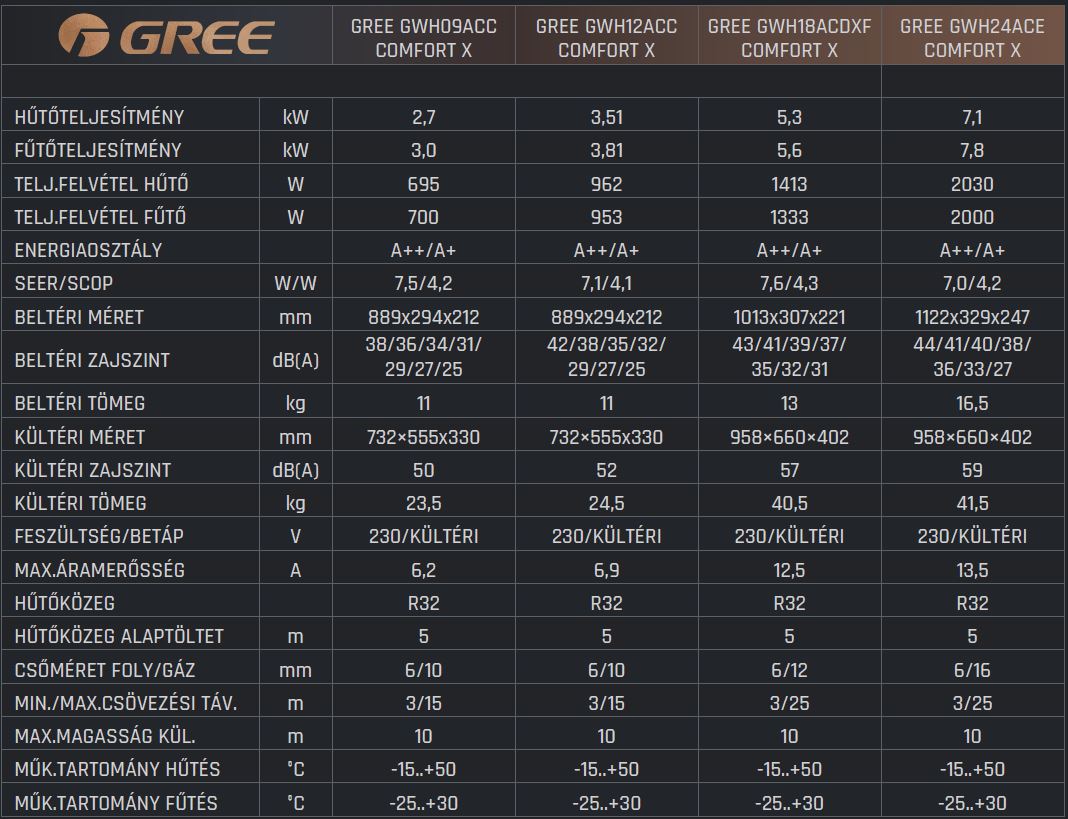The height and width of the screenshot is (819, 1068).
Task: Click the KÜLTÉRI ZAJSZINT row label
Action: (x=93, y=470)
